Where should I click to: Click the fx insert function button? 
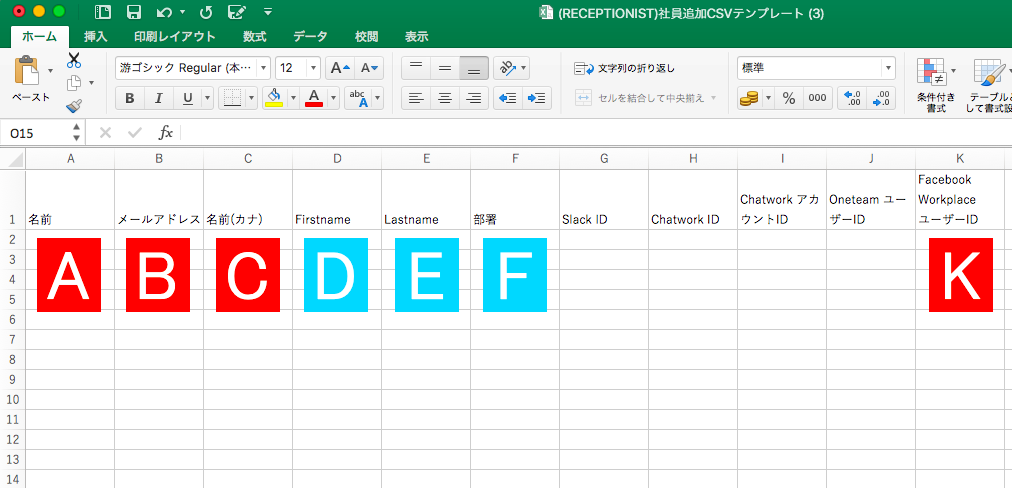pos(166,133)
